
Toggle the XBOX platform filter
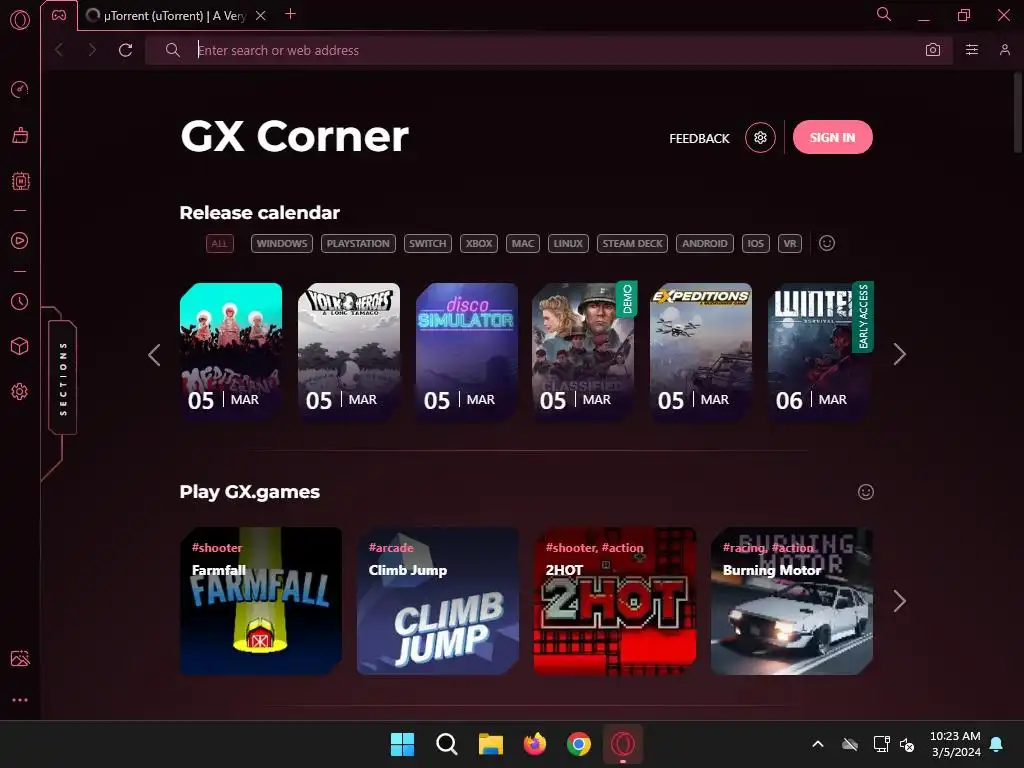(x=479, y=244)
